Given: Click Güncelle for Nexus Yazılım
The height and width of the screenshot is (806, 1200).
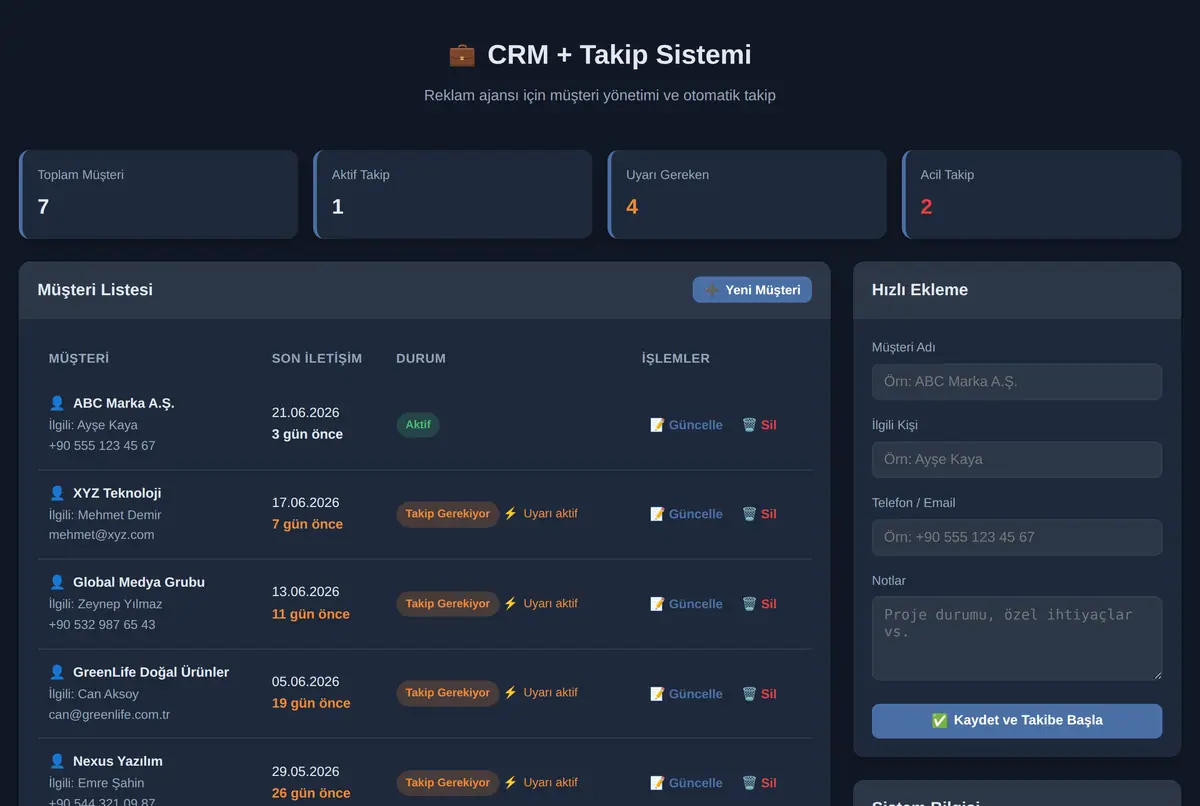Looking at the screenshot, I should coord(686,783).
